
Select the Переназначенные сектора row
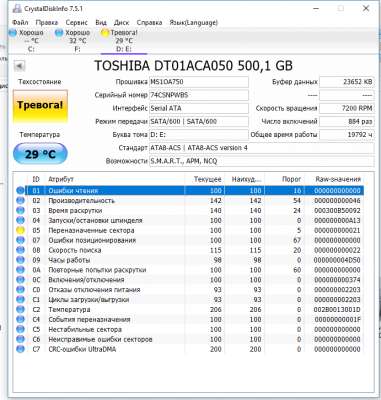click(189, 230)
